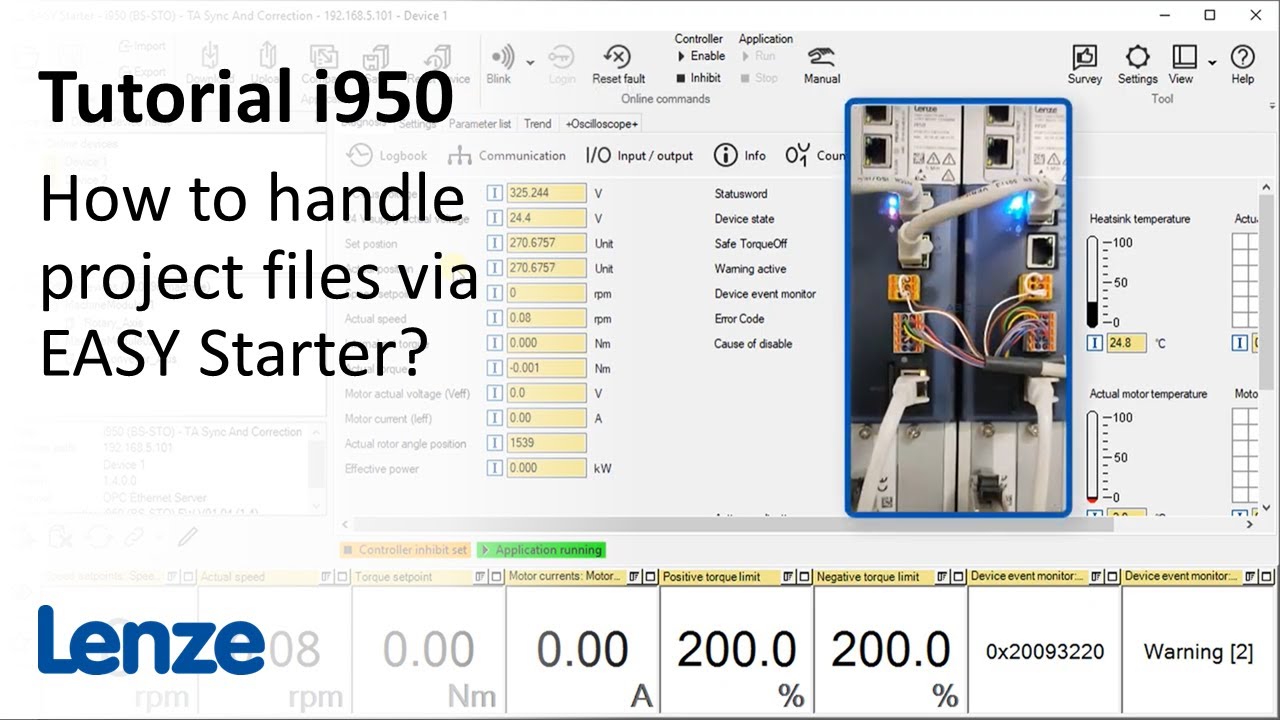Image resolution: width=1280 pixels, height=720 pixels.
Task: Click the Application running status indicator
Action: pos(541,550)
